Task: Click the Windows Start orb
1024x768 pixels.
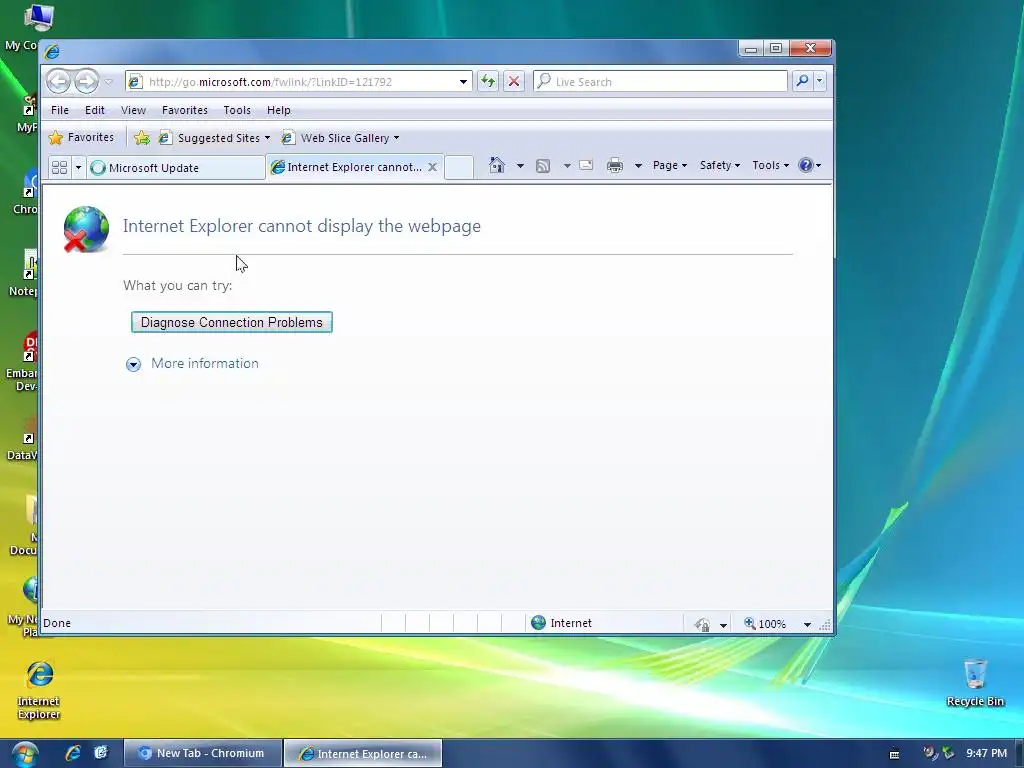Action: click(x=25, y=754)
